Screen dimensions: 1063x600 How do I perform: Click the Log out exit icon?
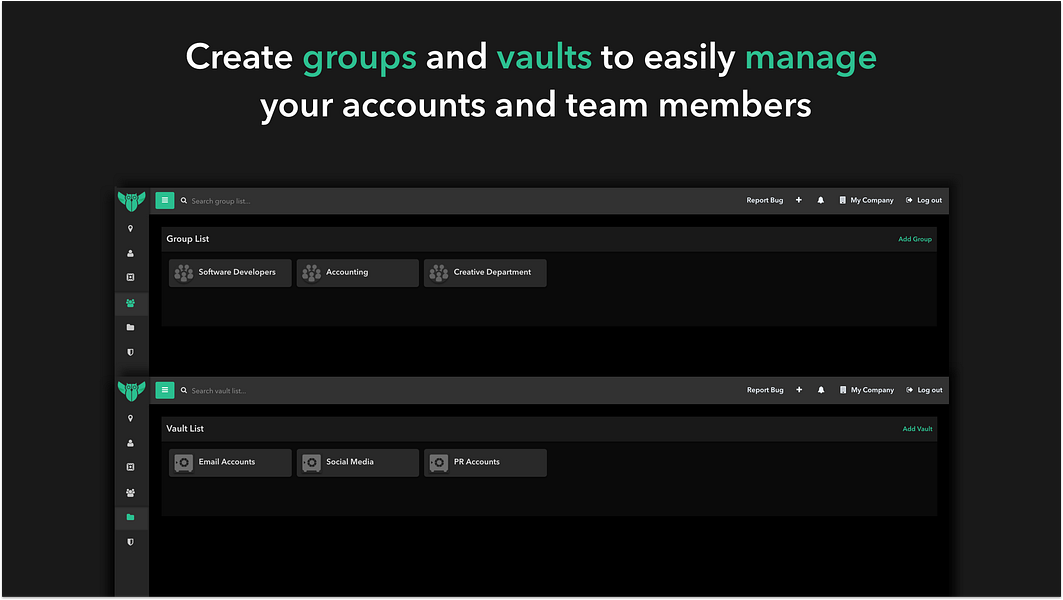911,200
